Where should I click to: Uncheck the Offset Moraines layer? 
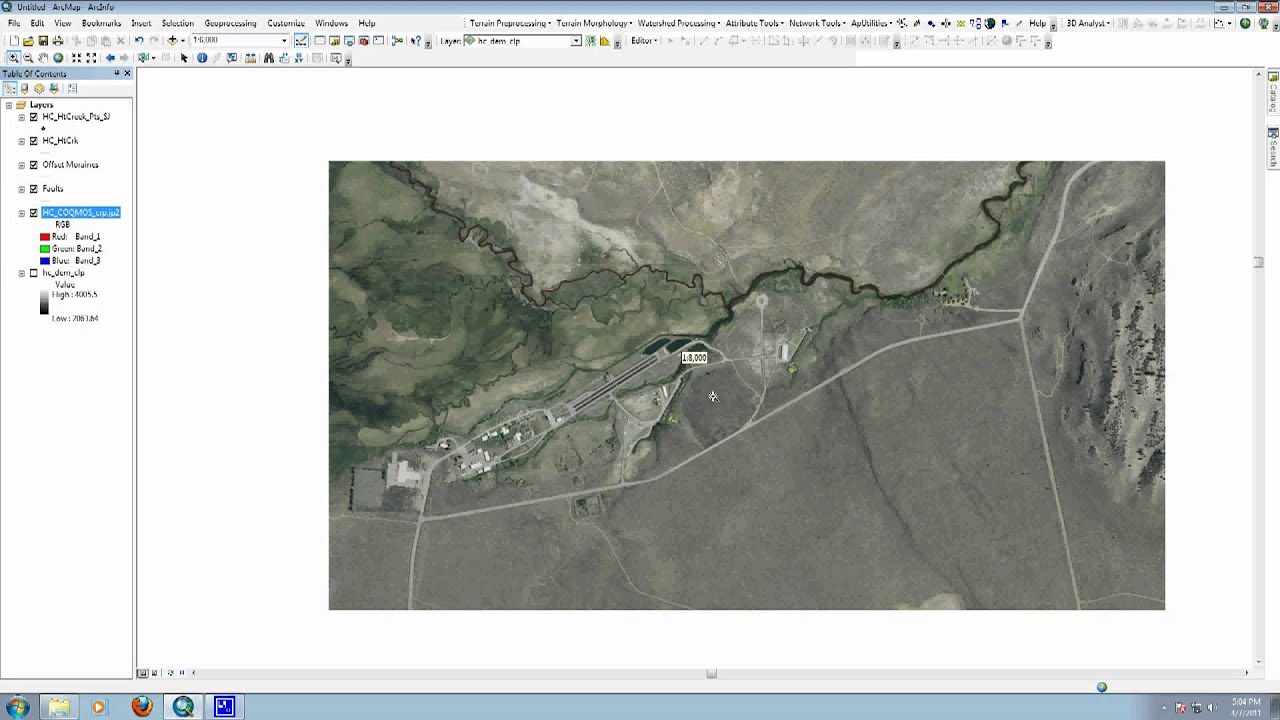34,165
